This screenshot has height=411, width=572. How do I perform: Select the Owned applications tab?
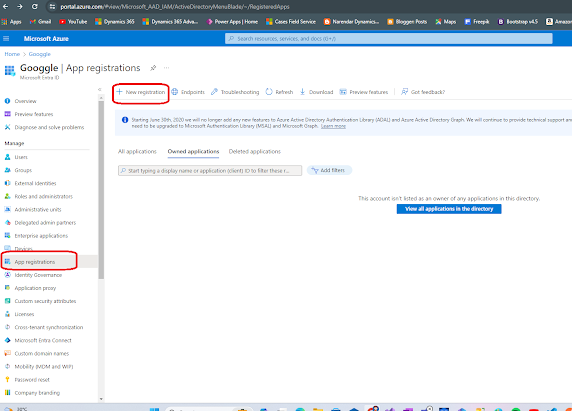(x=193, y=151)
